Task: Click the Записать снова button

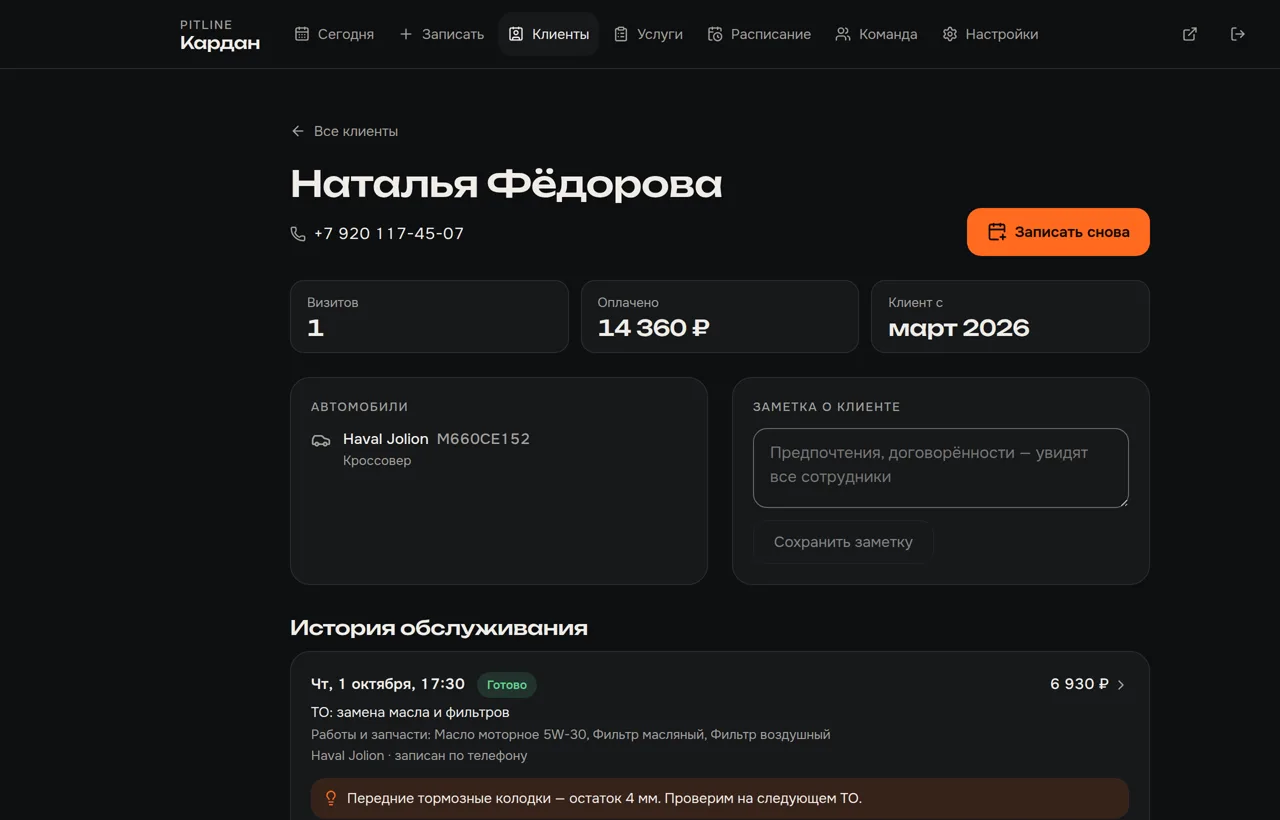Action: (x=1058, y=232)
